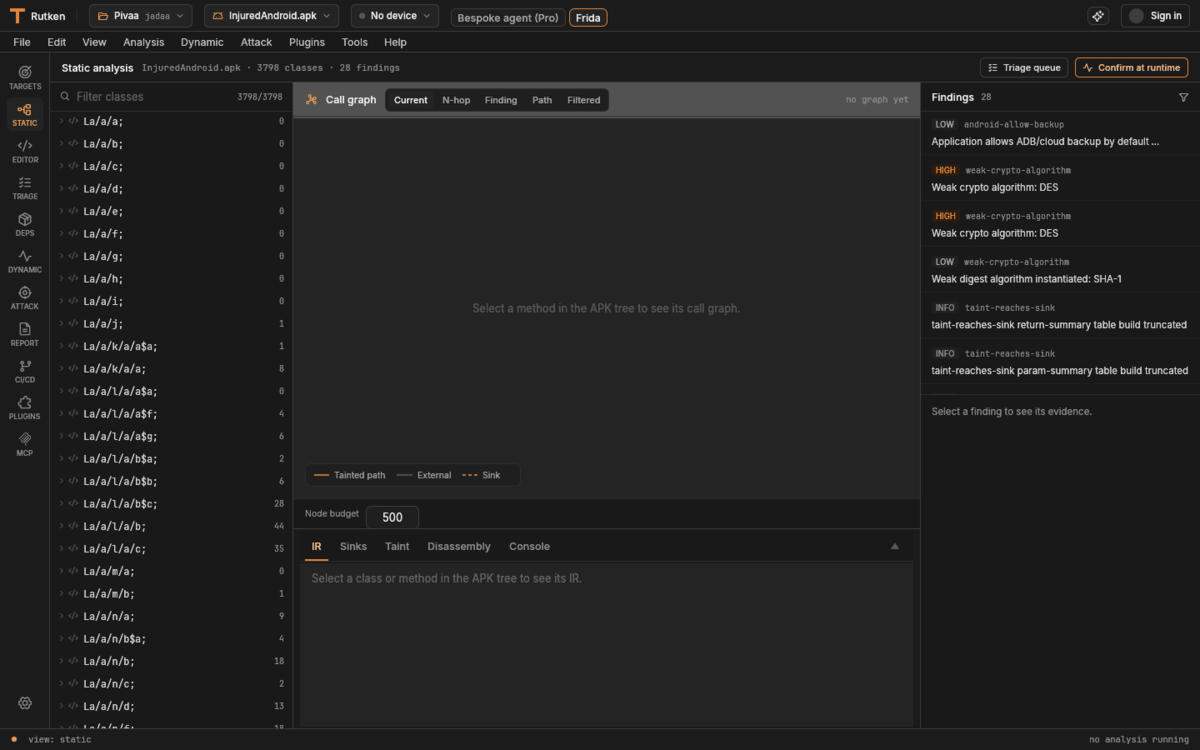Select the Frida mode toggle

[588, 17]
